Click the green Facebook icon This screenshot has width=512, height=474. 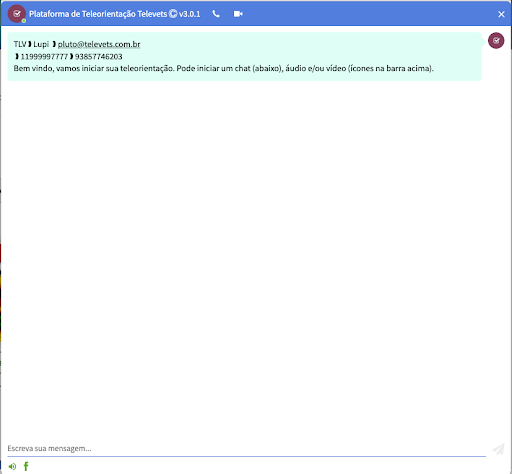26,466
